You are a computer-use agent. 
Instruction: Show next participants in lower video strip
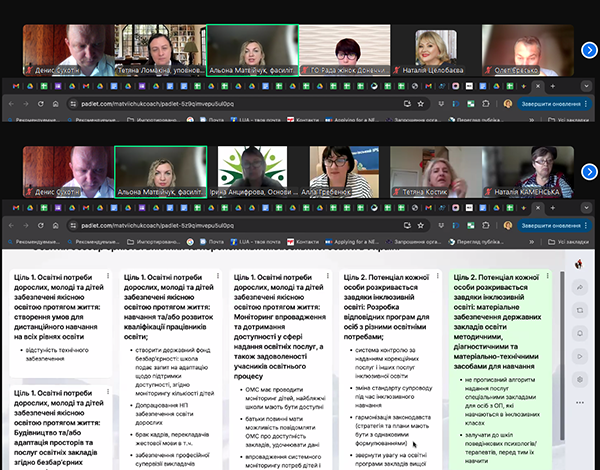click(589, 172)
